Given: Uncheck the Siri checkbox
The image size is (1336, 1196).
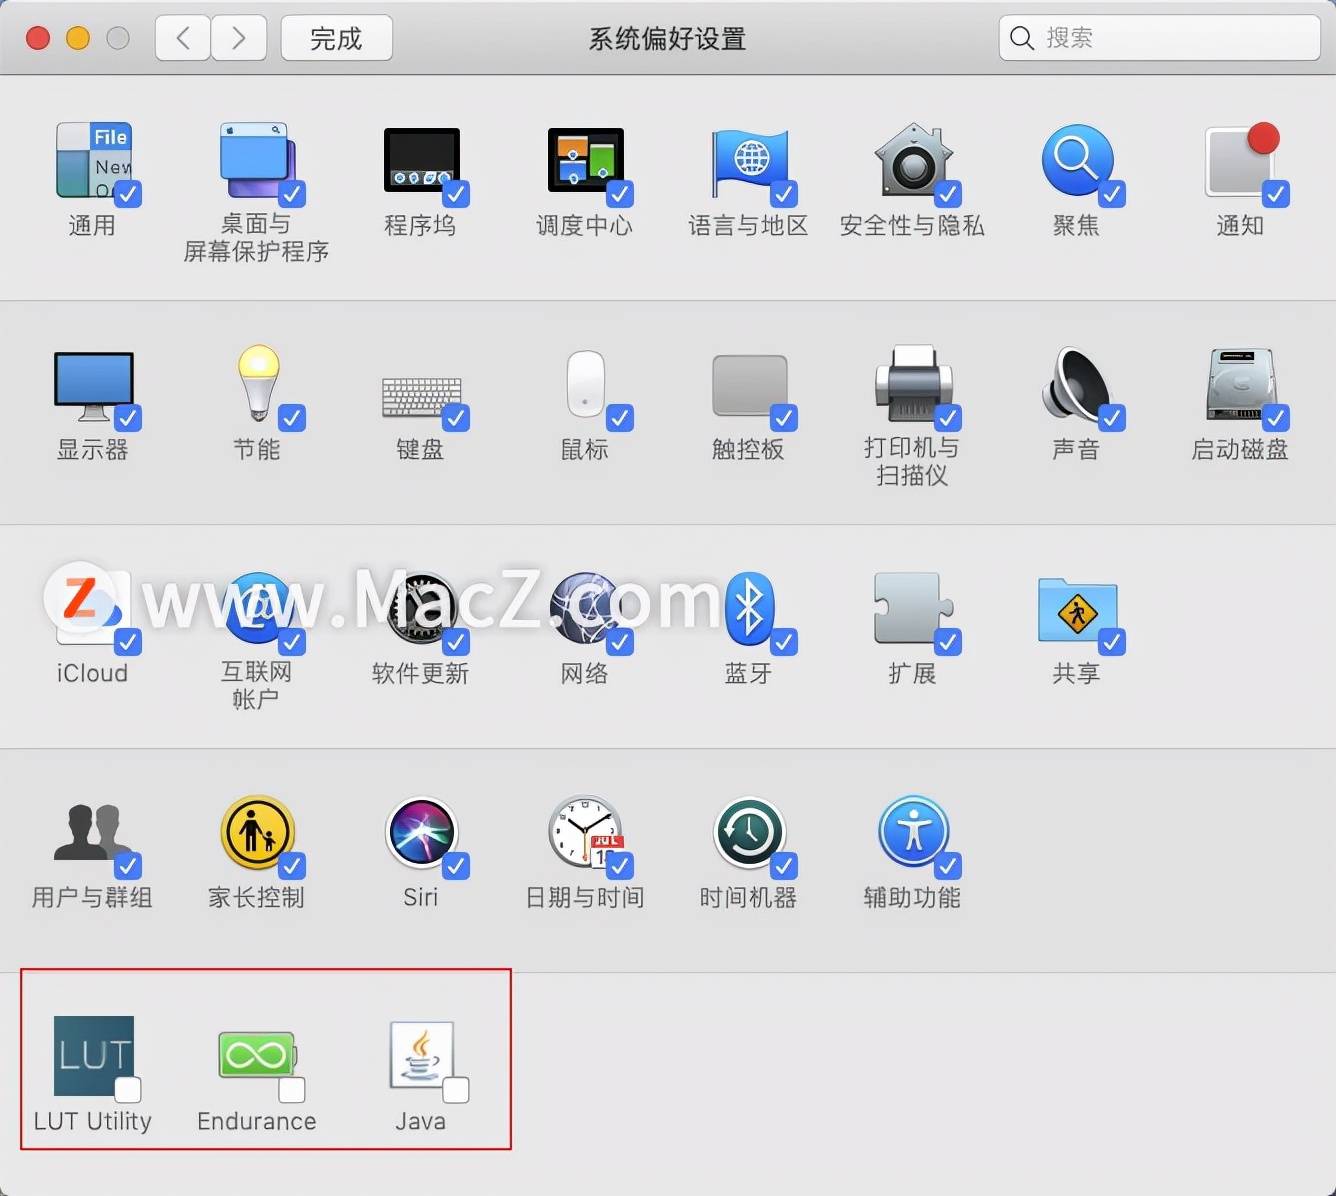Looking at the screenshot, I should tap(456, 866).
